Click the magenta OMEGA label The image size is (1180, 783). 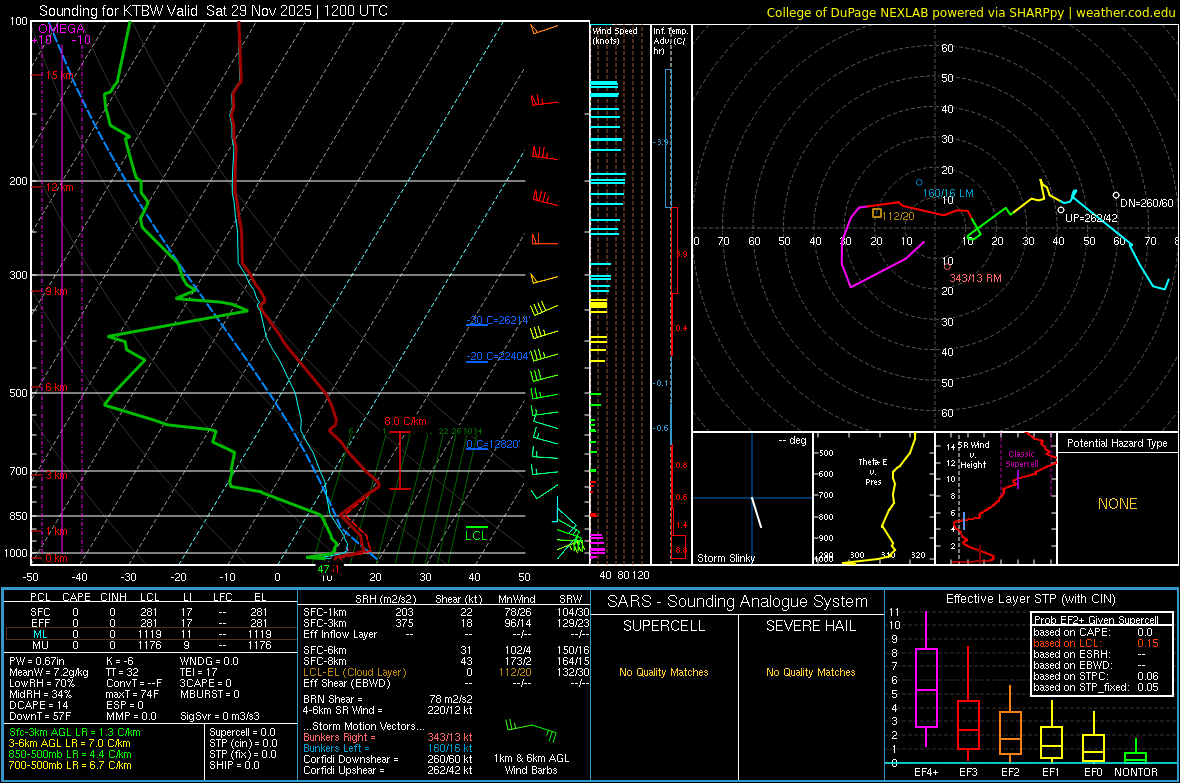click(62, 29)
